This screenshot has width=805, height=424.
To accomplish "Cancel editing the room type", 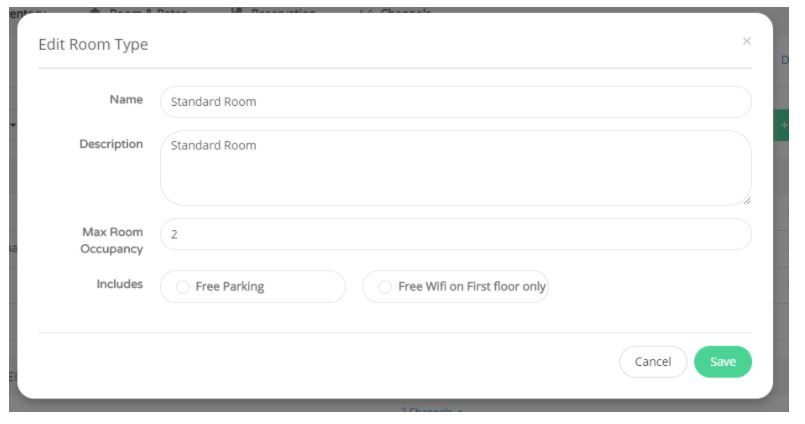I will (653, 362).
